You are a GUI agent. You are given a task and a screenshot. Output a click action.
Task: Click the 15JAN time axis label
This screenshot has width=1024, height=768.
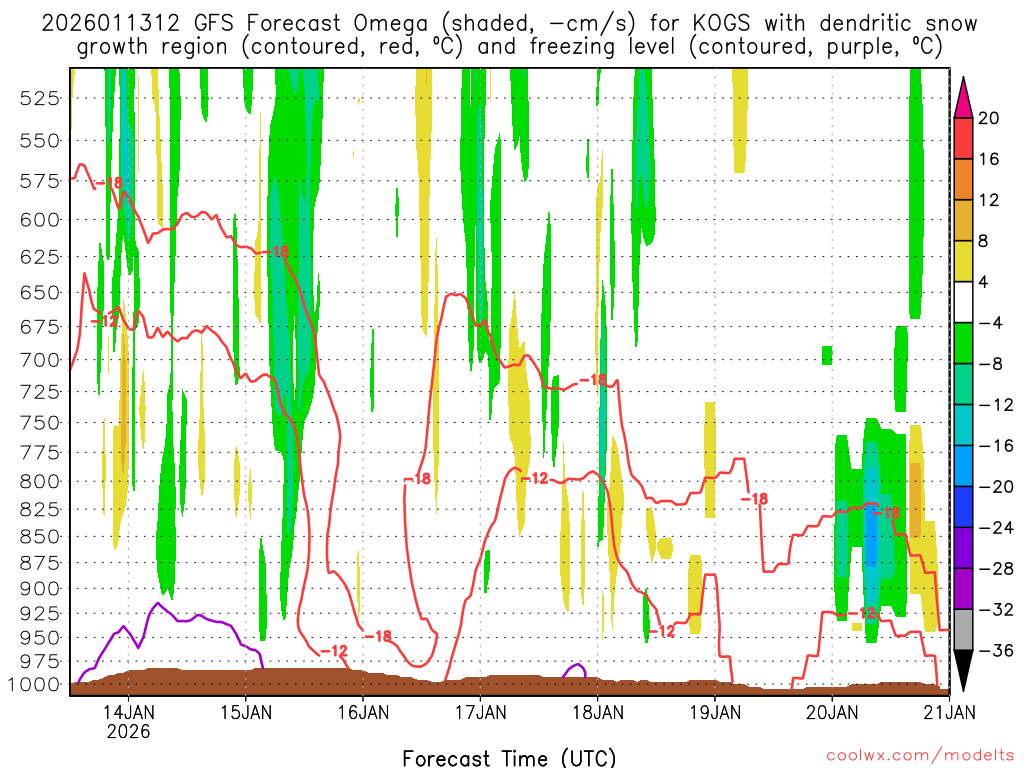[x=246, y=712]
